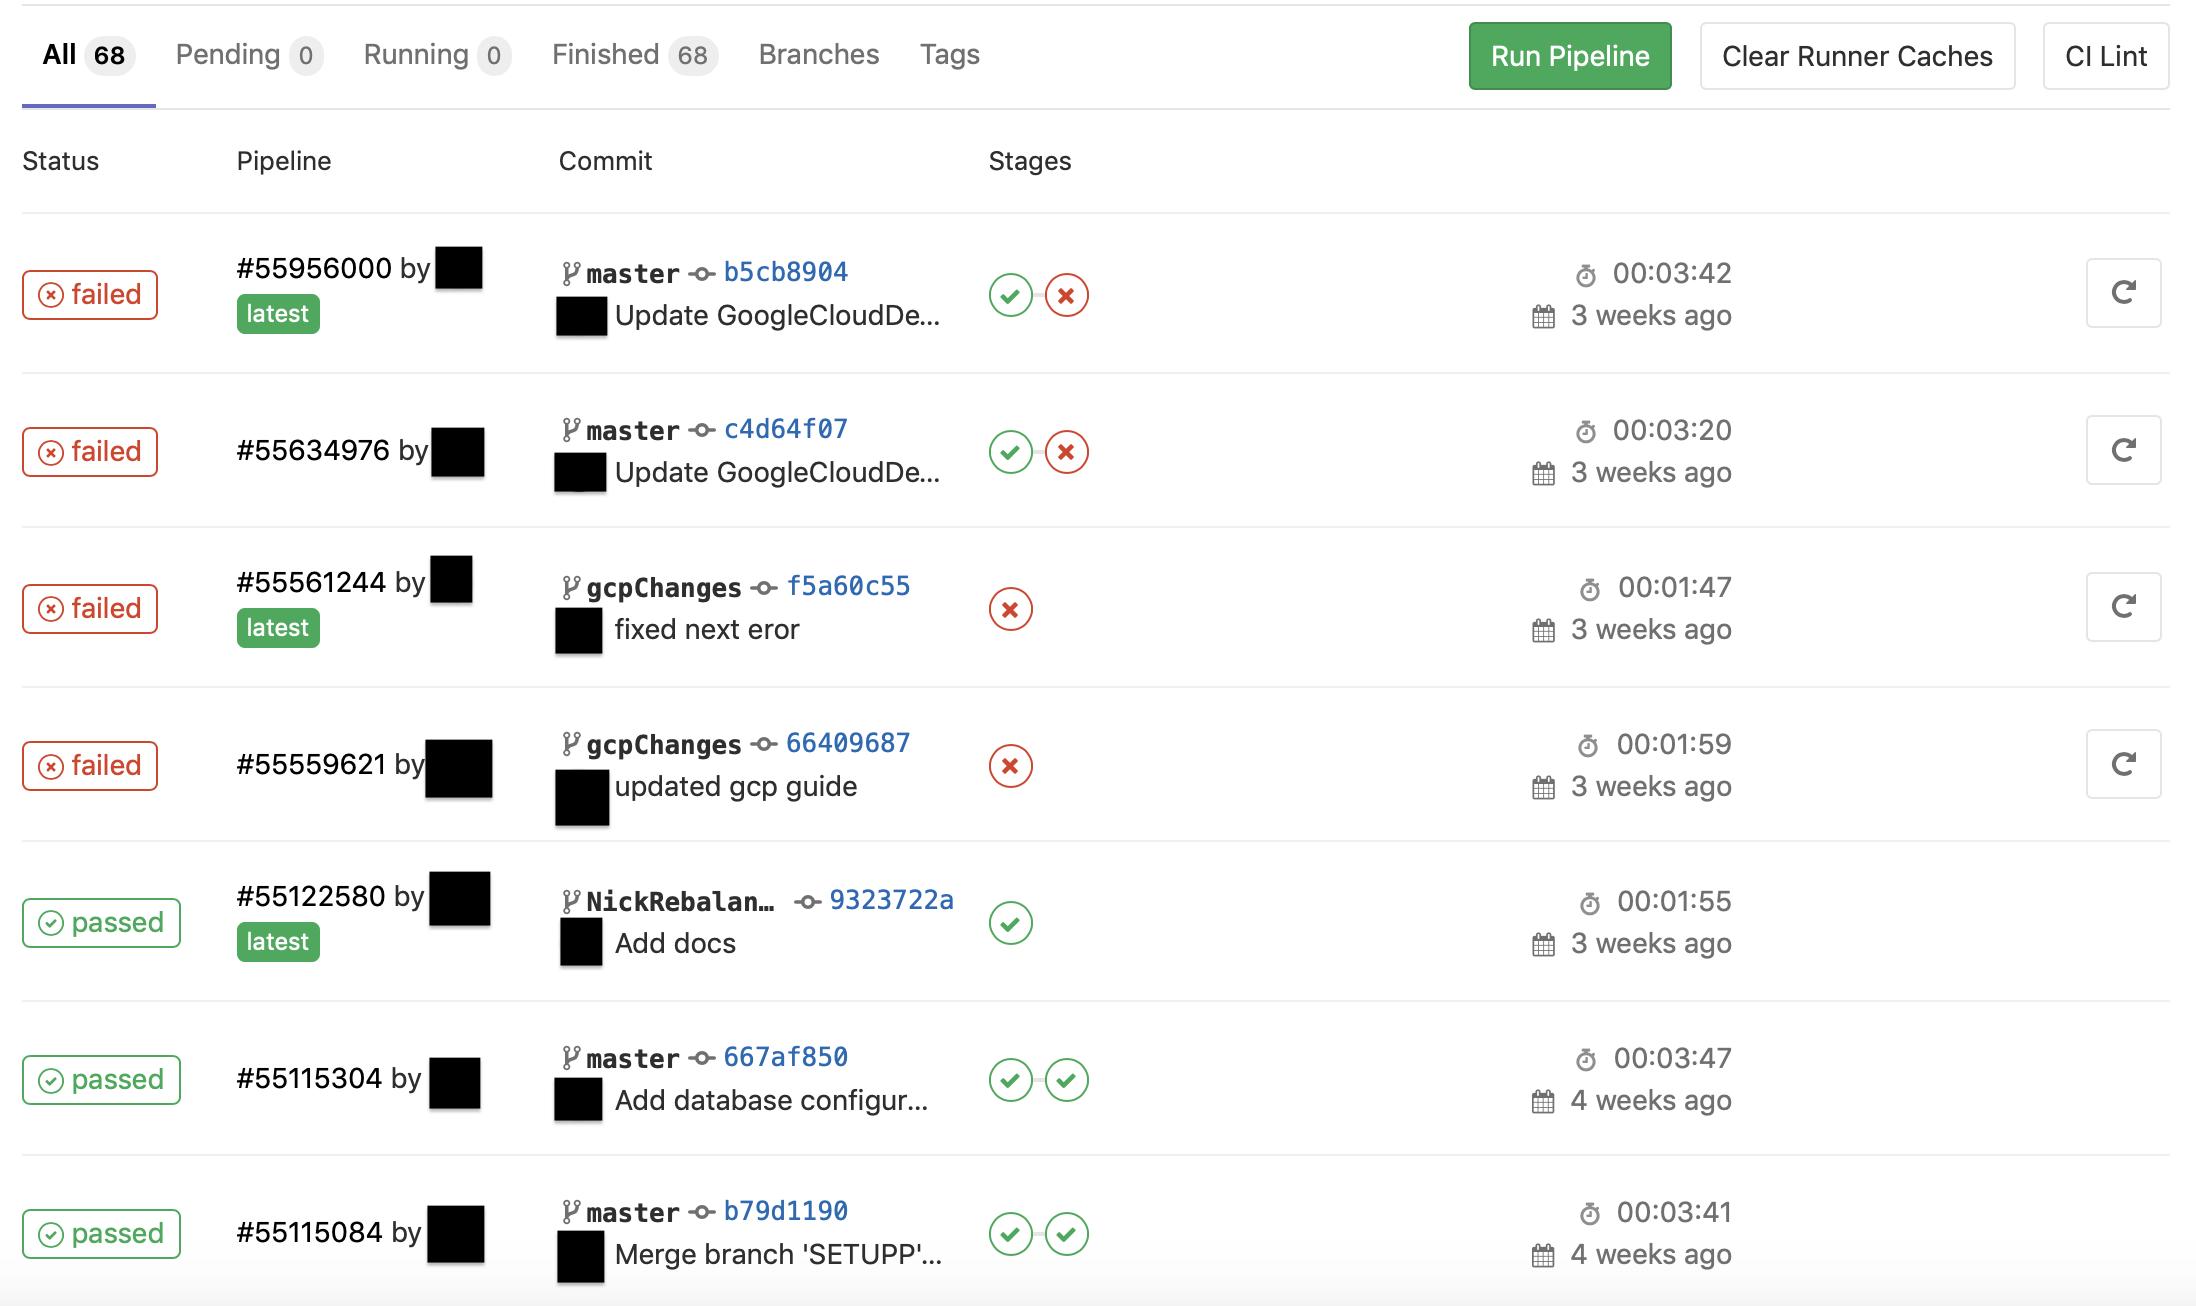
Task: Open the failed stage icon of pipeline #55956000
Action: click(1066, 295)
